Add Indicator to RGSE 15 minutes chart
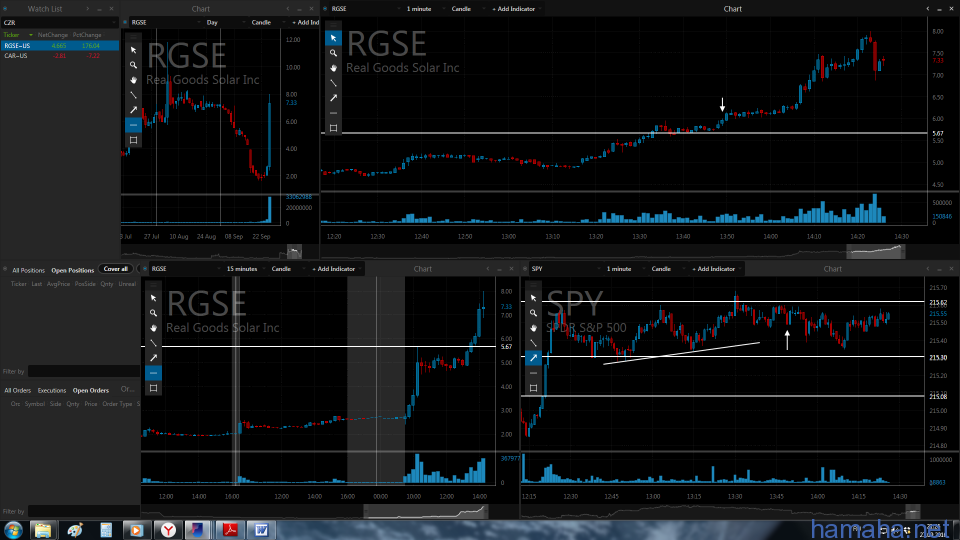The height and width of the screenshot is (540, 960). 334,269
